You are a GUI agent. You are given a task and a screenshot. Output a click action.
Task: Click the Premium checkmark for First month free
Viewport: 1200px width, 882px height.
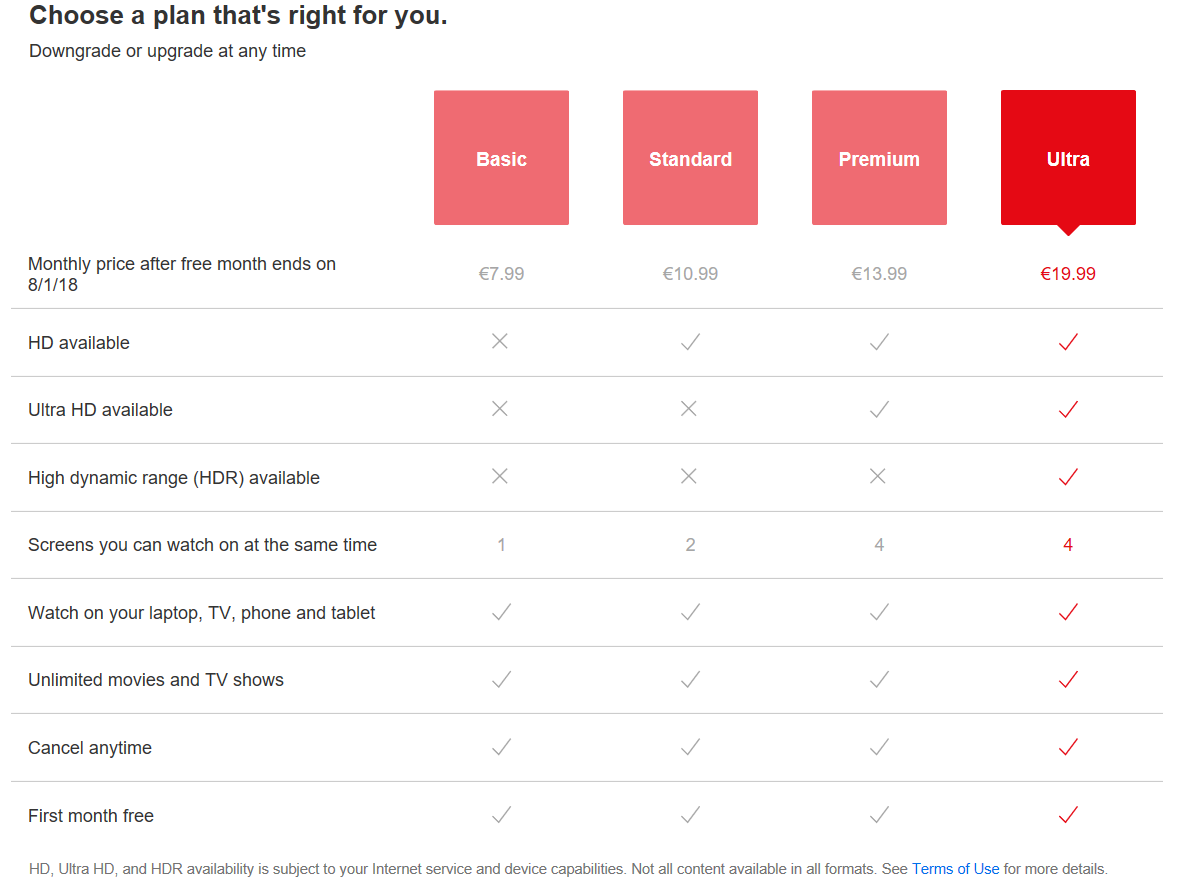878,815
